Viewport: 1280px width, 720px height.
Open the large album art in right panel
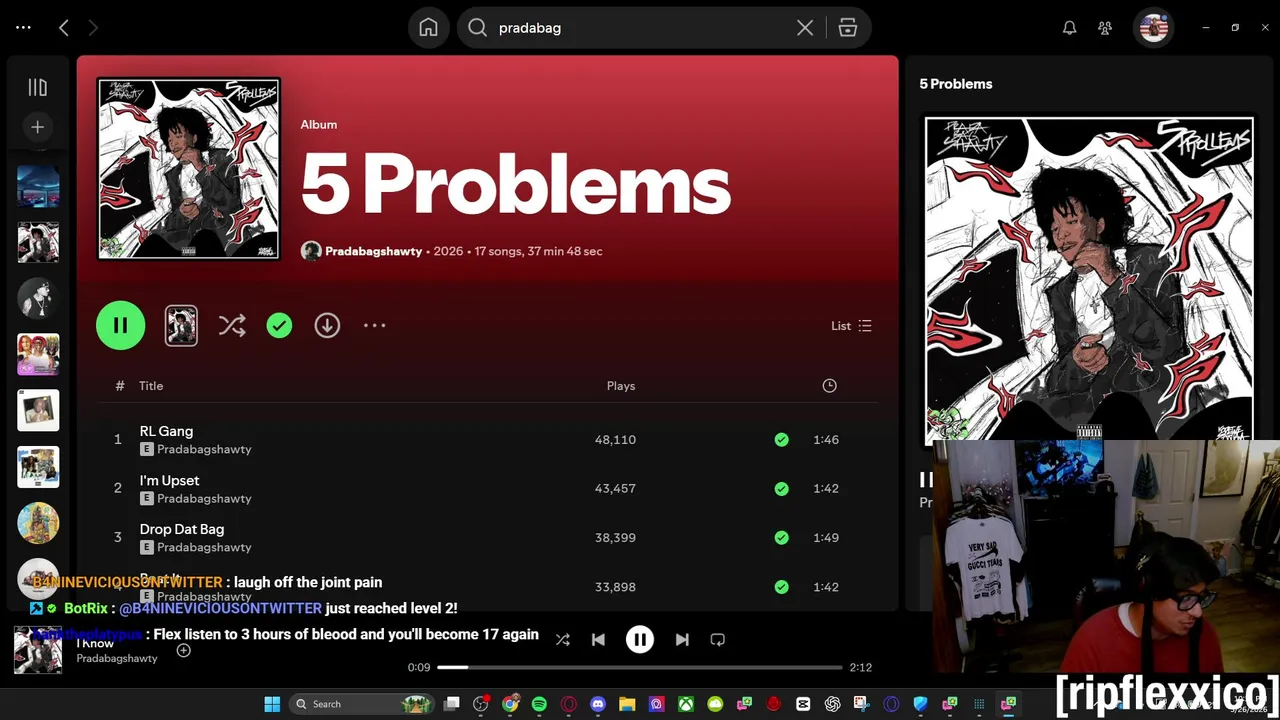click(1089, 279)
